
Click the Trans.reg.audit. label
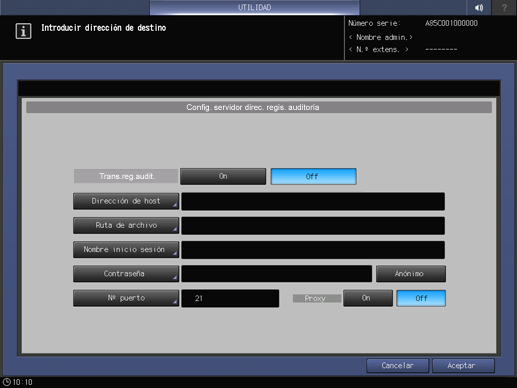click(126, 176)
